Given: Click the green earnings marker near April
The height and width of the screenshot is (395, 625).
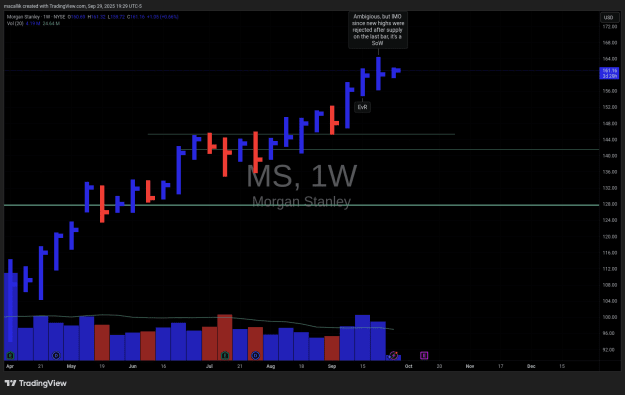Looking at the screenshot, I should click(x=10, y=355).
